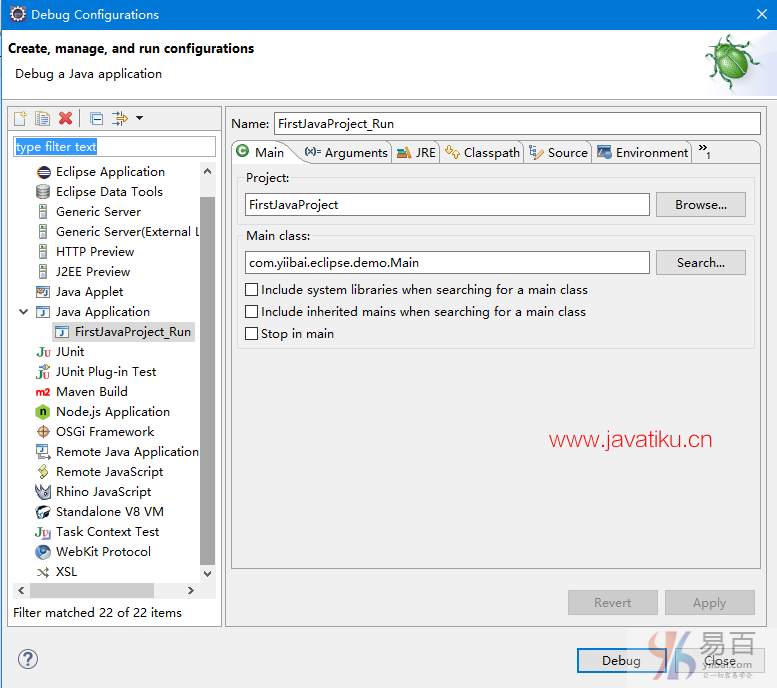This screenshot has height=688, width=777.
Task: Click the J2EE Preview icon
Action: click(x=43, y=272)
